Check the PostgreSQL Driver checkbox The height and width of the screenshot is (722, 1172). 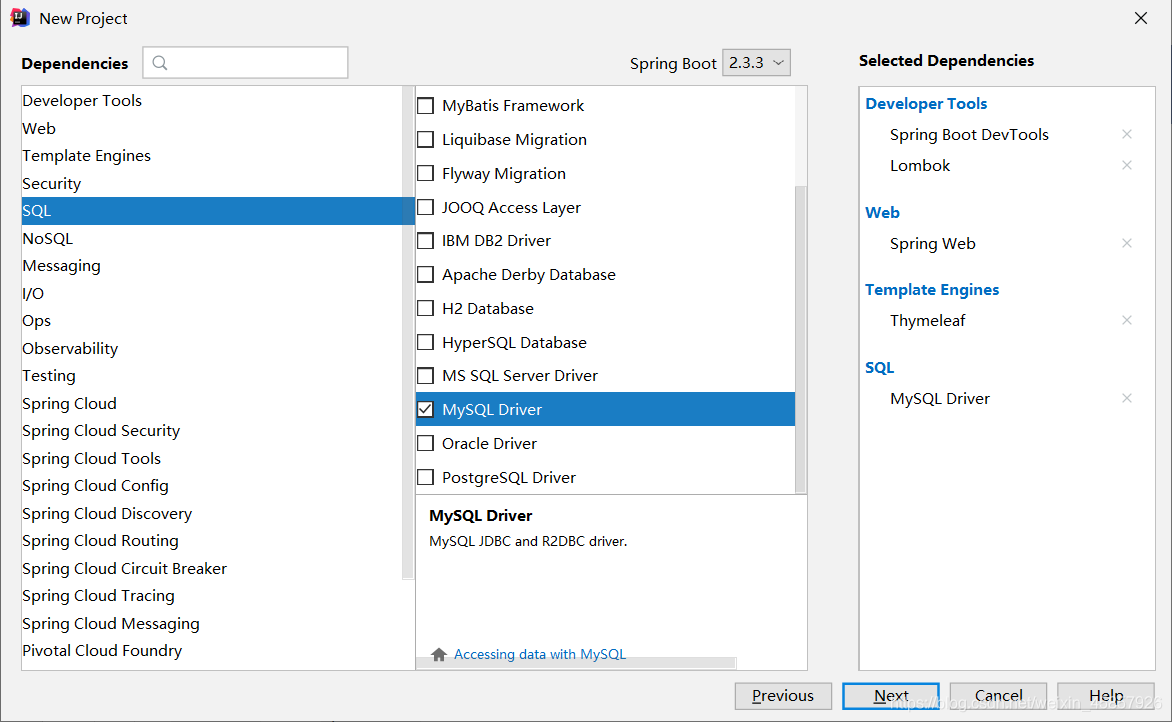[425, 477]
